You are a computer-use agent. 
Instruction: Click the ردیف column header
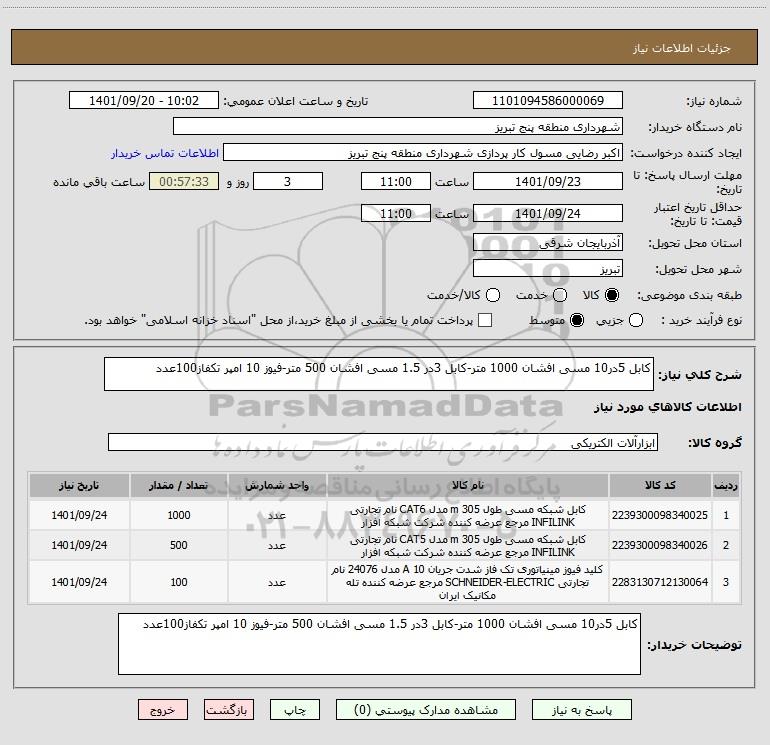[726, 485]
